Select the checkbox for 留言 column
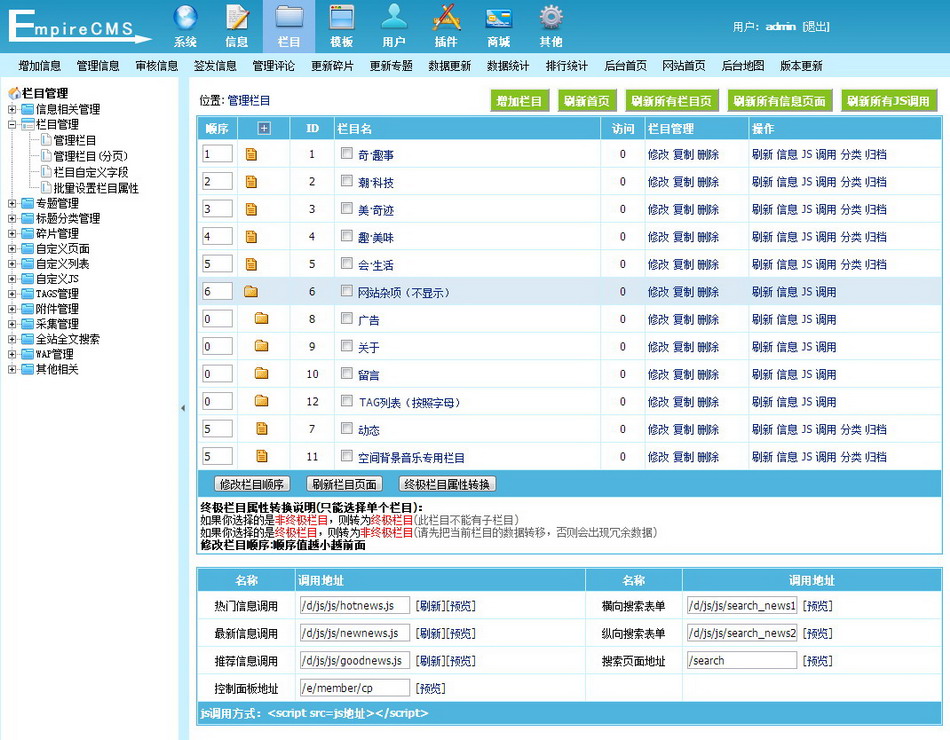The height and width of the screenshot is (740, 950). click(347, 374)
